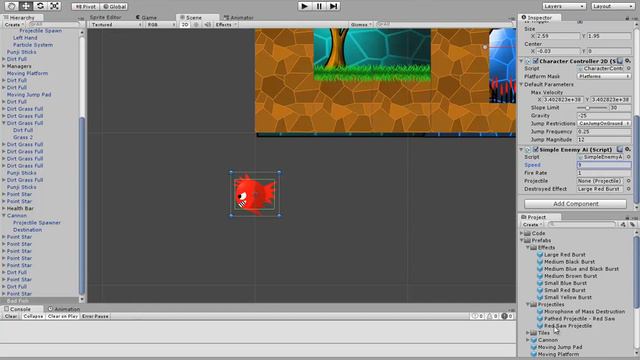This screenshot has height=360, width=640.
Task: Expand the Code folder in Project
Action: coord(521,233)
